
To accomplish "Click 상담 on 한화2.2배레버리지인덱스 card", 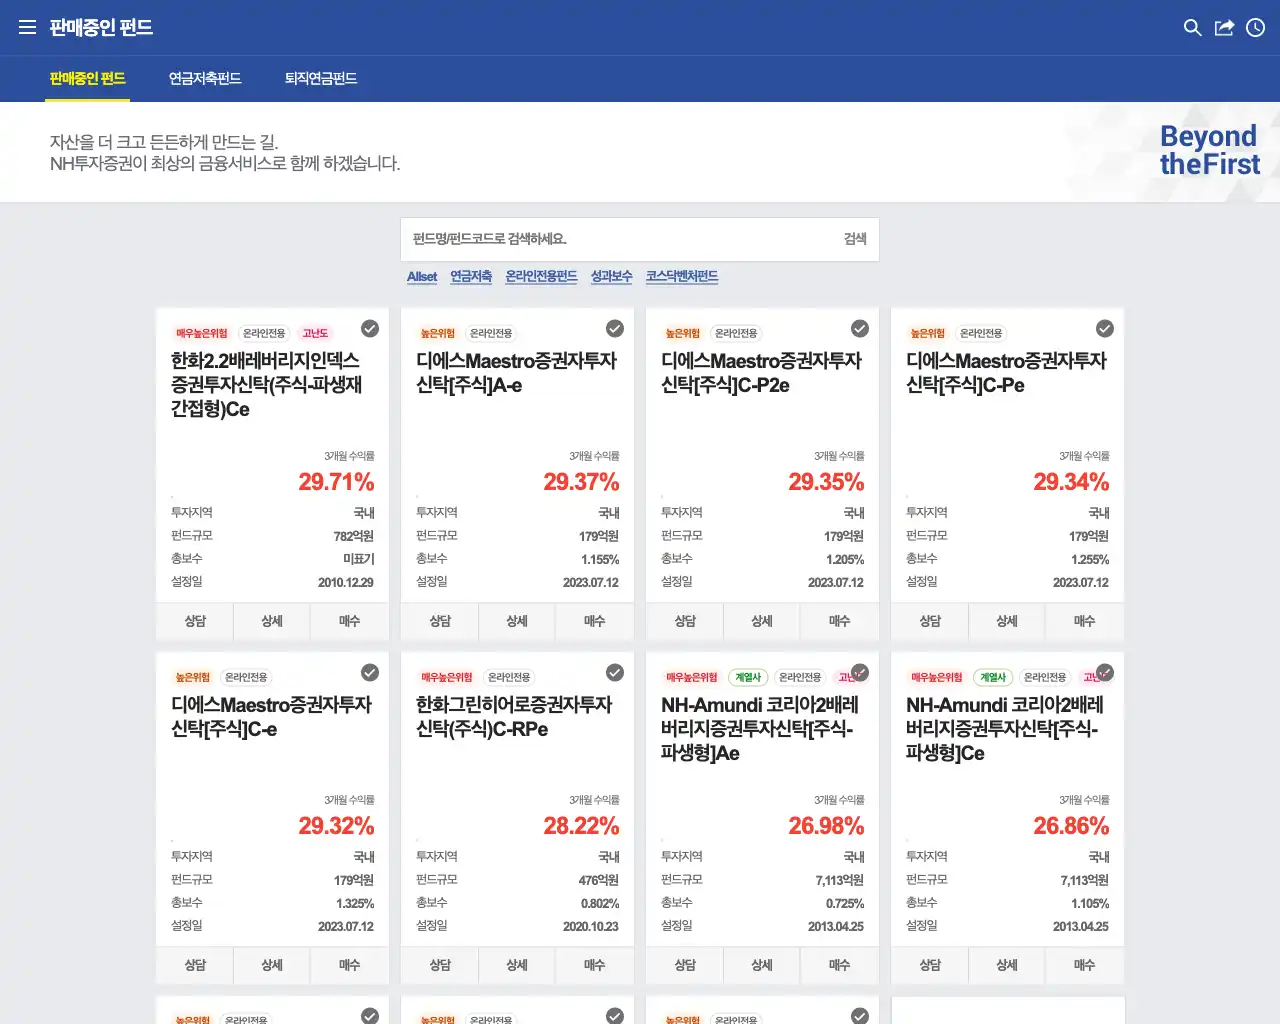I will click(x=195, y=621).
